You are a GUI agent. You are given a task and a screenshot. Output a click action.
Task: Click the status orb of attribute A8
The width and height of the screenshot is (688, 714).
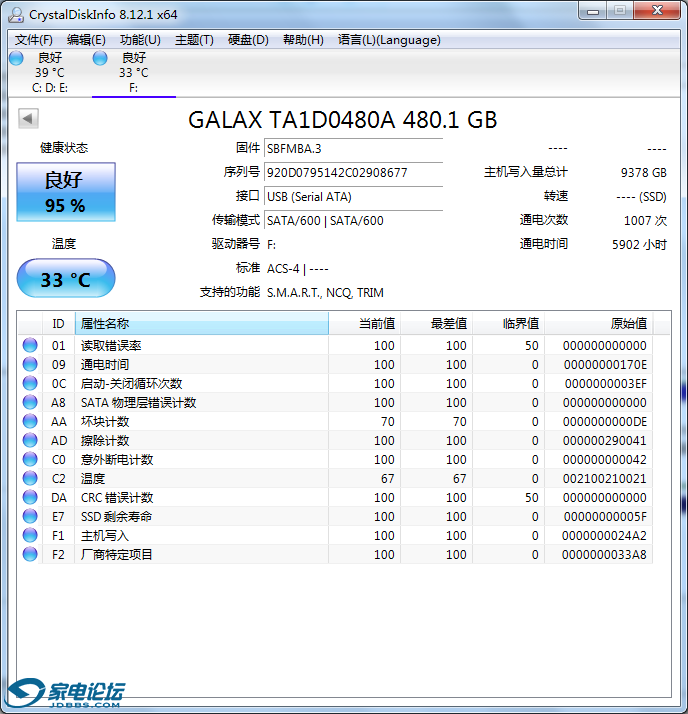tap(30, 402)
